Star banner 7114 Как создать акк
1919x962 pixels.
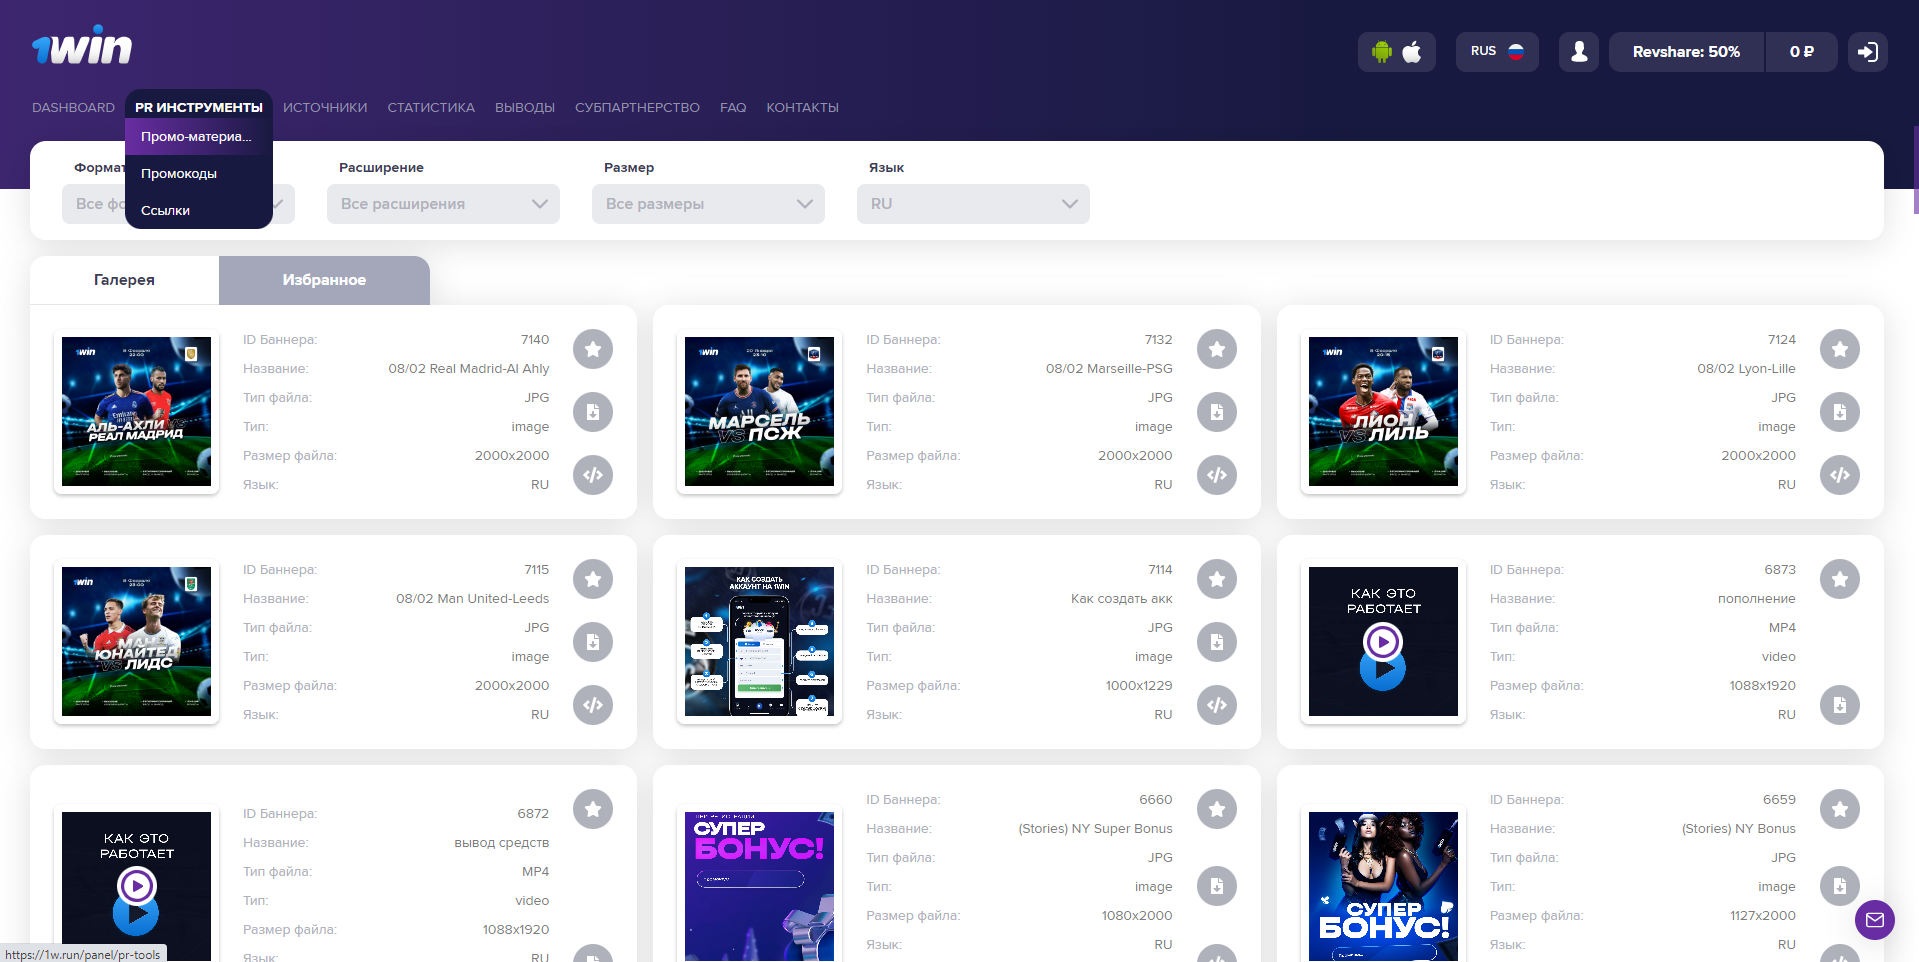(x=1217, y=579)
